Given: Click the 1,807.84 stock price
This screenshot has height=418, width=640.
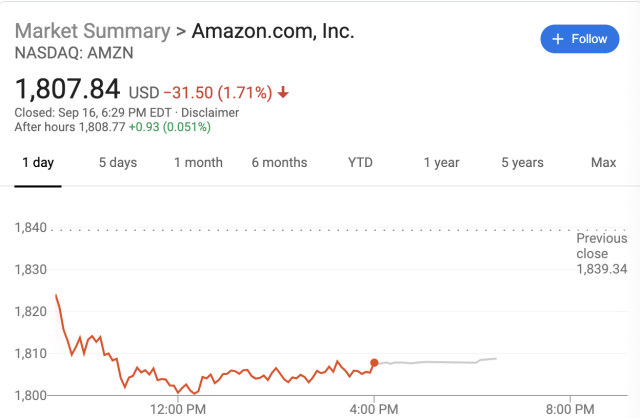Looking at the screenshot, I should [x=68, y=91].
